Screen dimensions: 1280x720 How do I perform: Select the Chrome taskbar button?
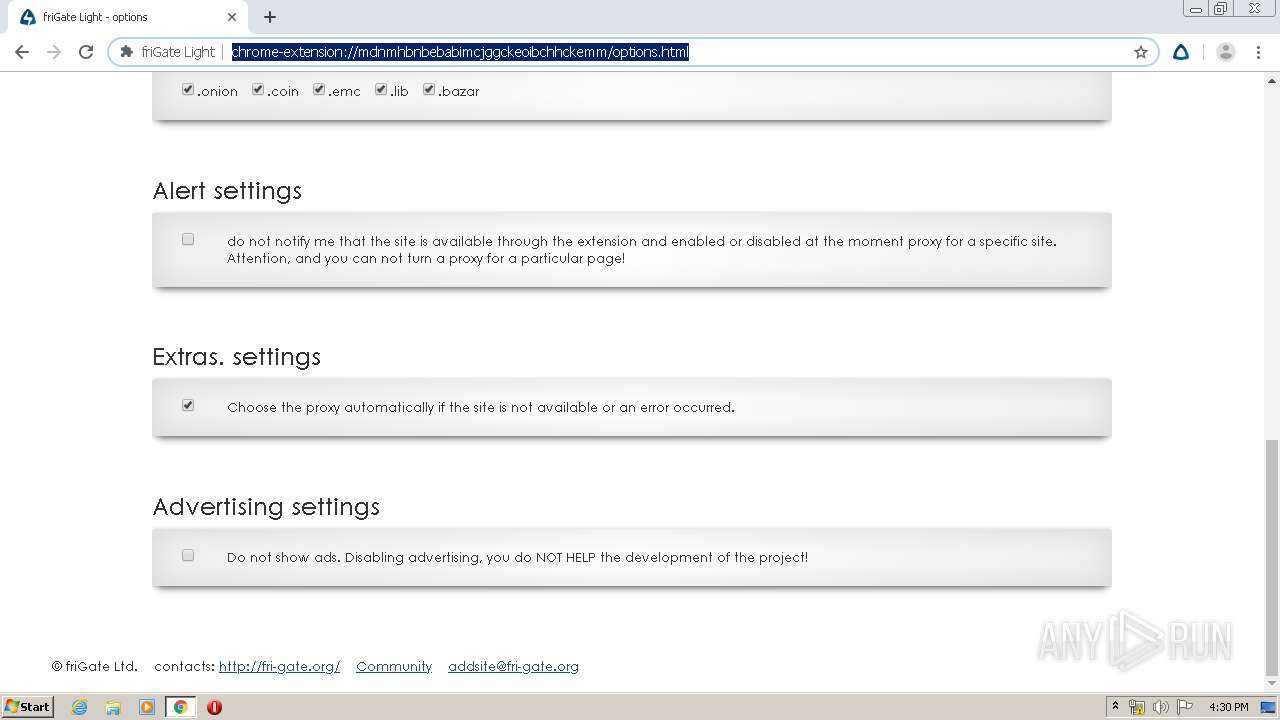point(180,707)
